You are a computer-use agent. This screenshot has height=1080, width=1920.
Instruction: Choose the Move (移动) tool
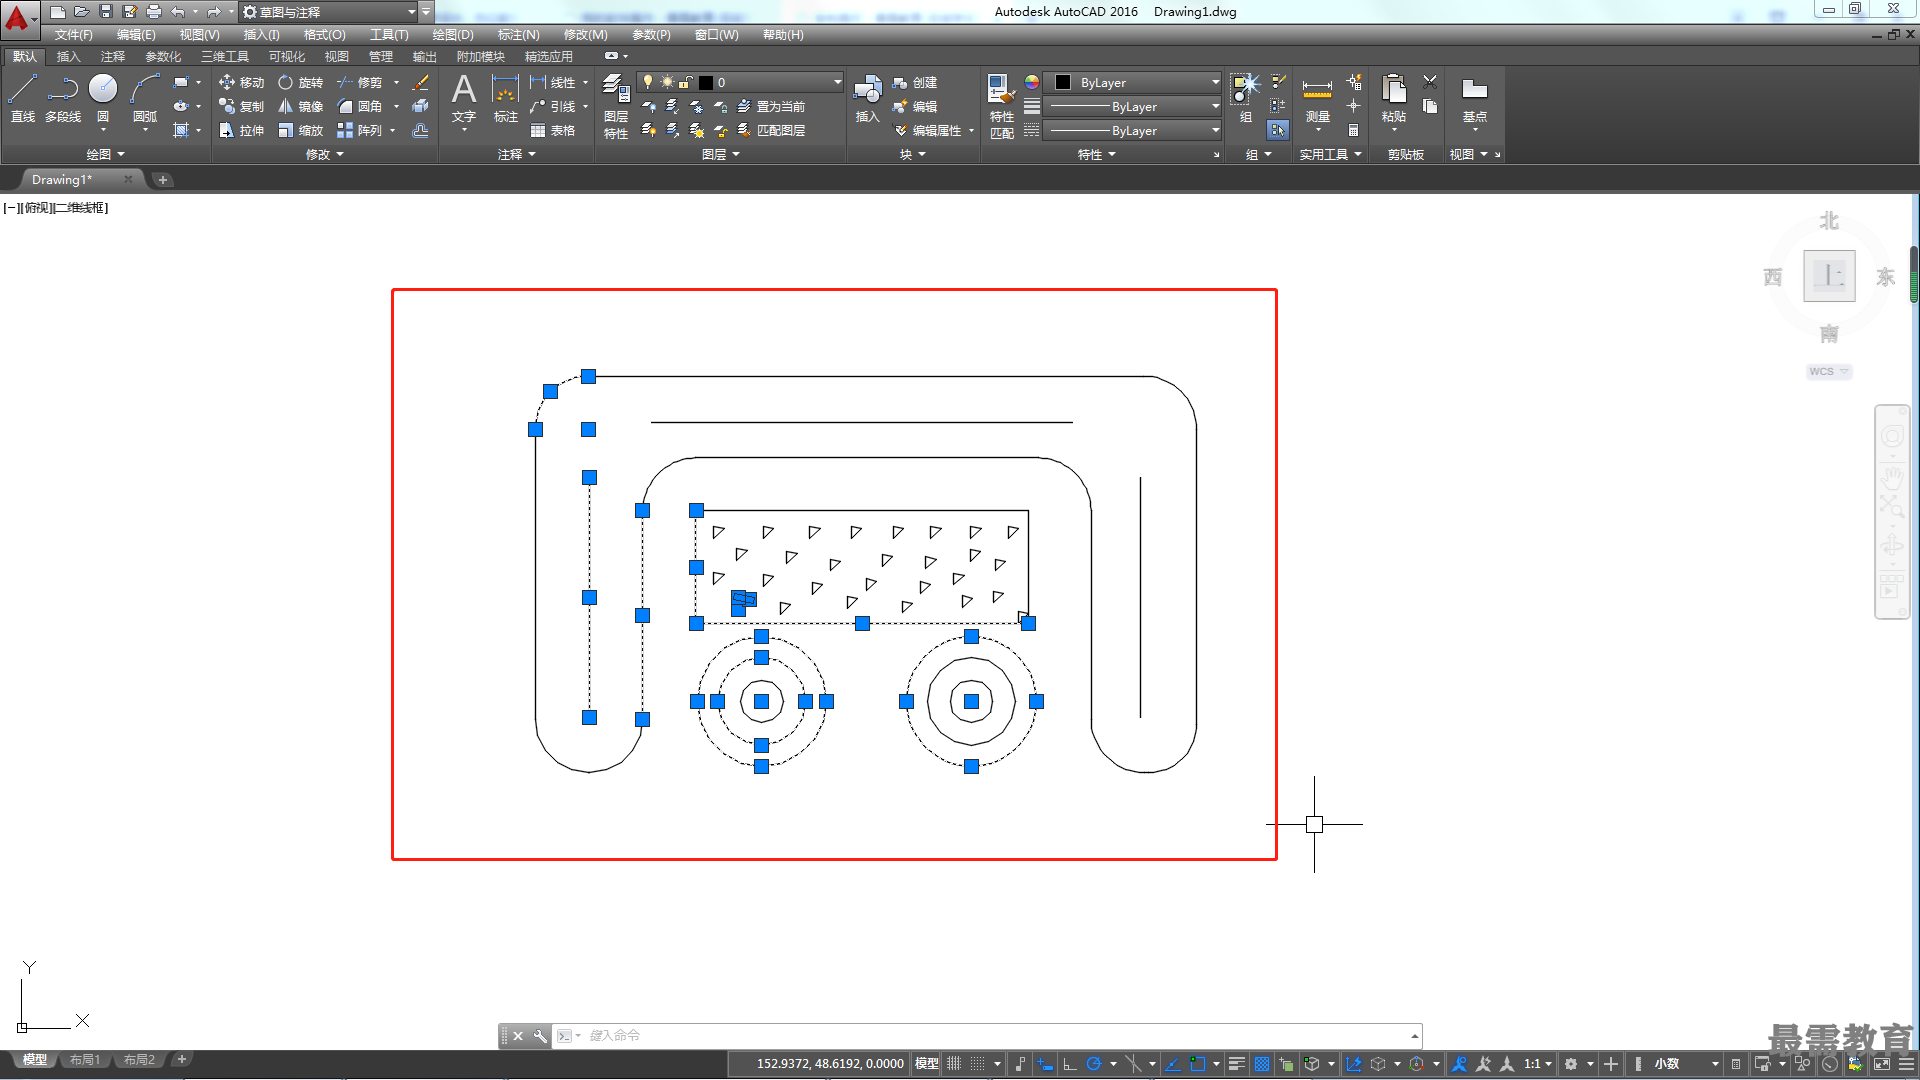(x=241, y=82)
